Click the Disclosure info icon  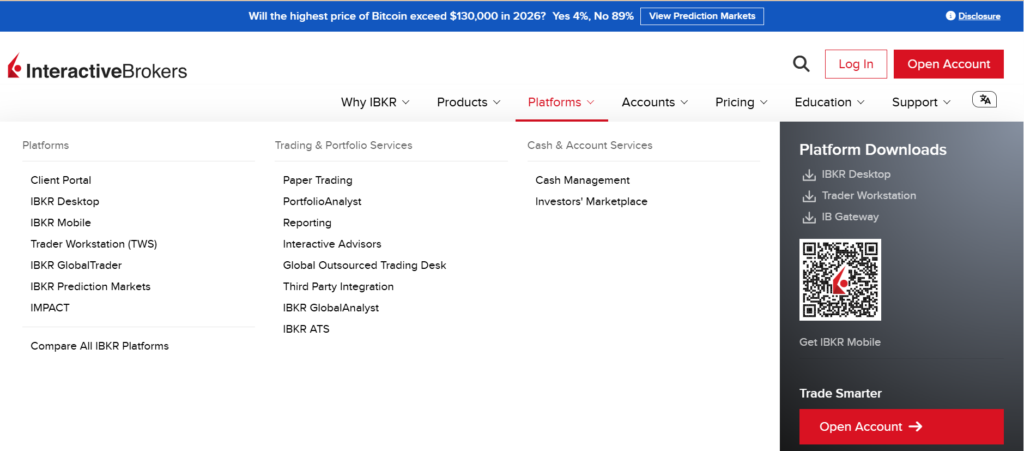tap(950, 16)
